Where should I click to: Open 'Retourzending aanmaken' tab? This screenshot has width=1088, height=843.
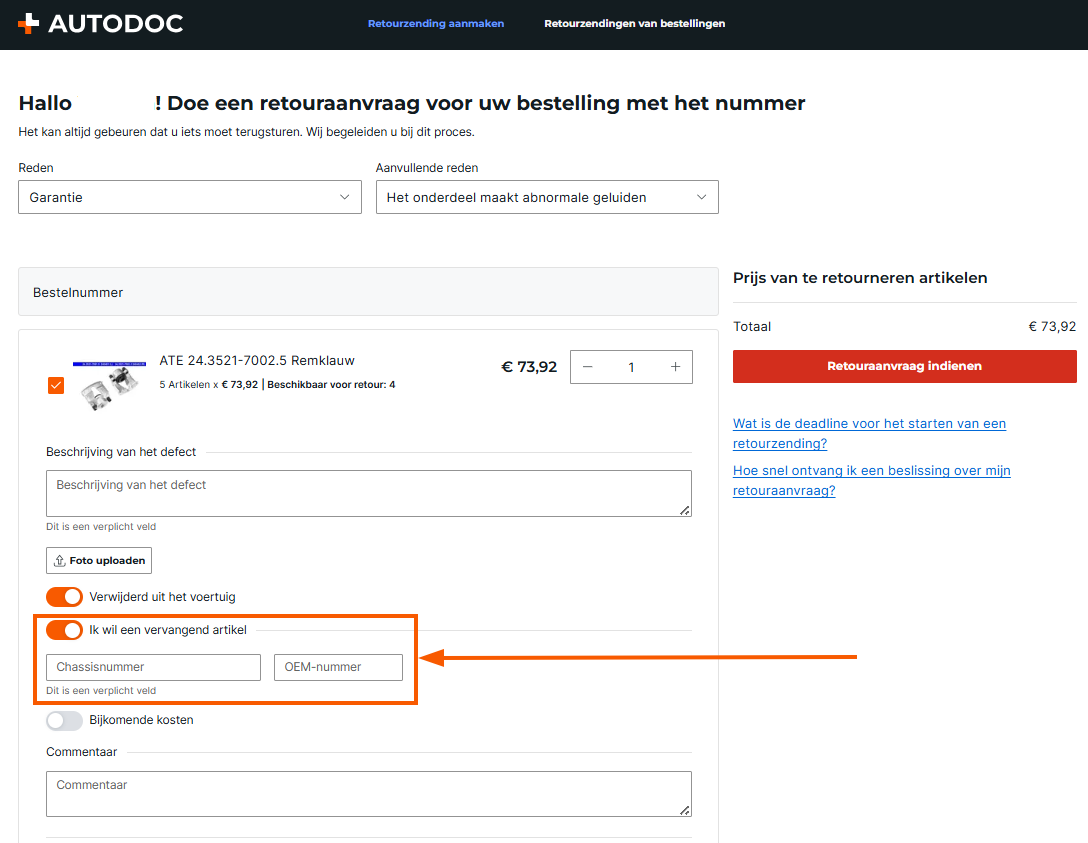(436, 23)
